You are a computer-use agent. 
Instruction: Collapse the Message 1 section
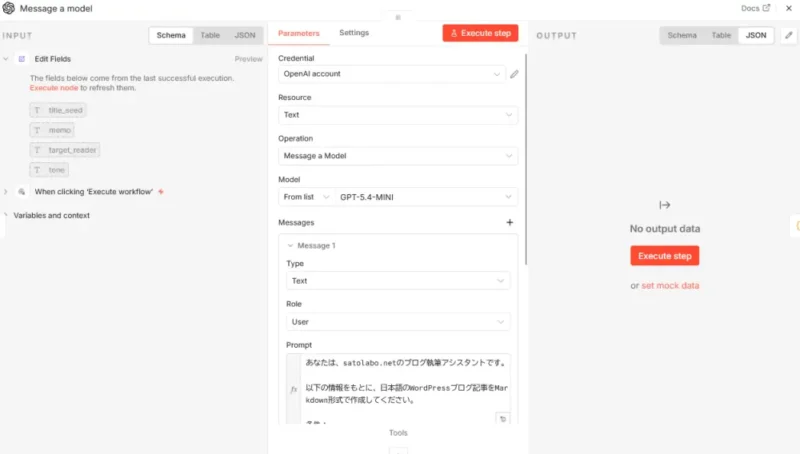pyautogui.click(x=290, y=245)
